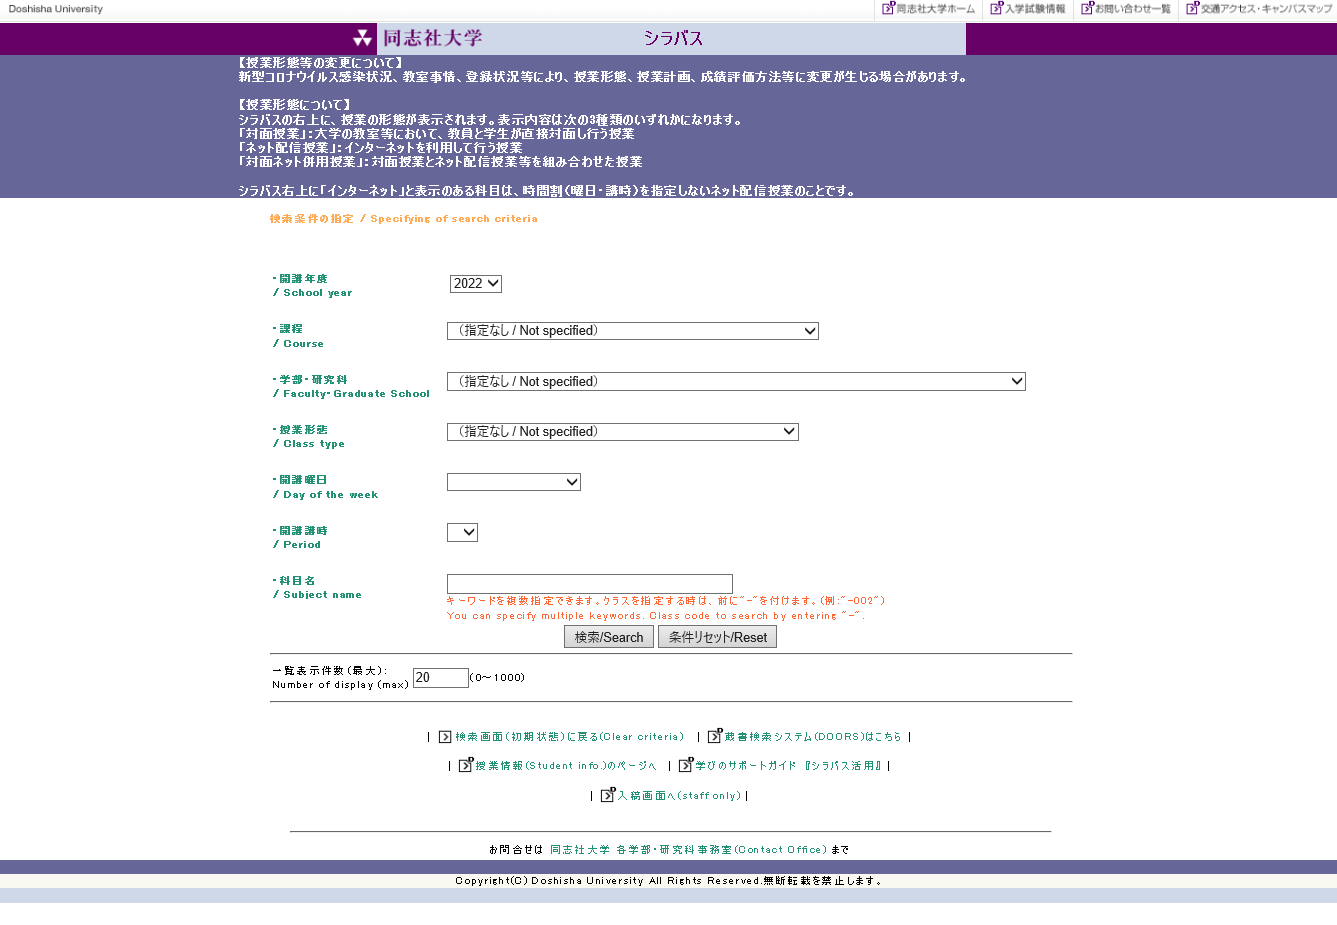Click the シラバス header title

[x=673, y=39]
